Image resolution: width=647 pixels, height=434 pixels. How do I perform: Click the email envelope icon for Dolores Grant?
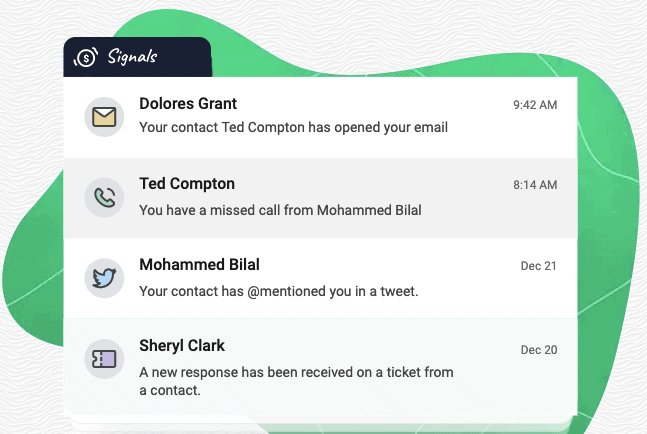coord(104,117)
